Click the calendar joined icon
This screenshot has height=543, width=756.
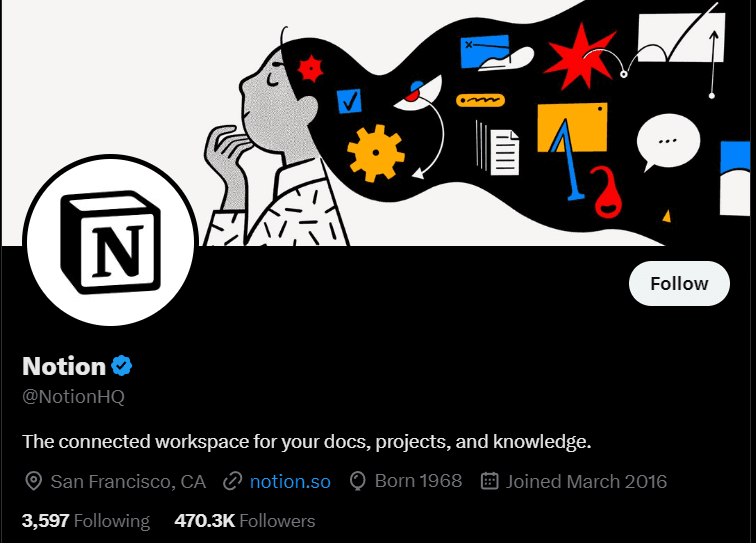coord(489,481)
